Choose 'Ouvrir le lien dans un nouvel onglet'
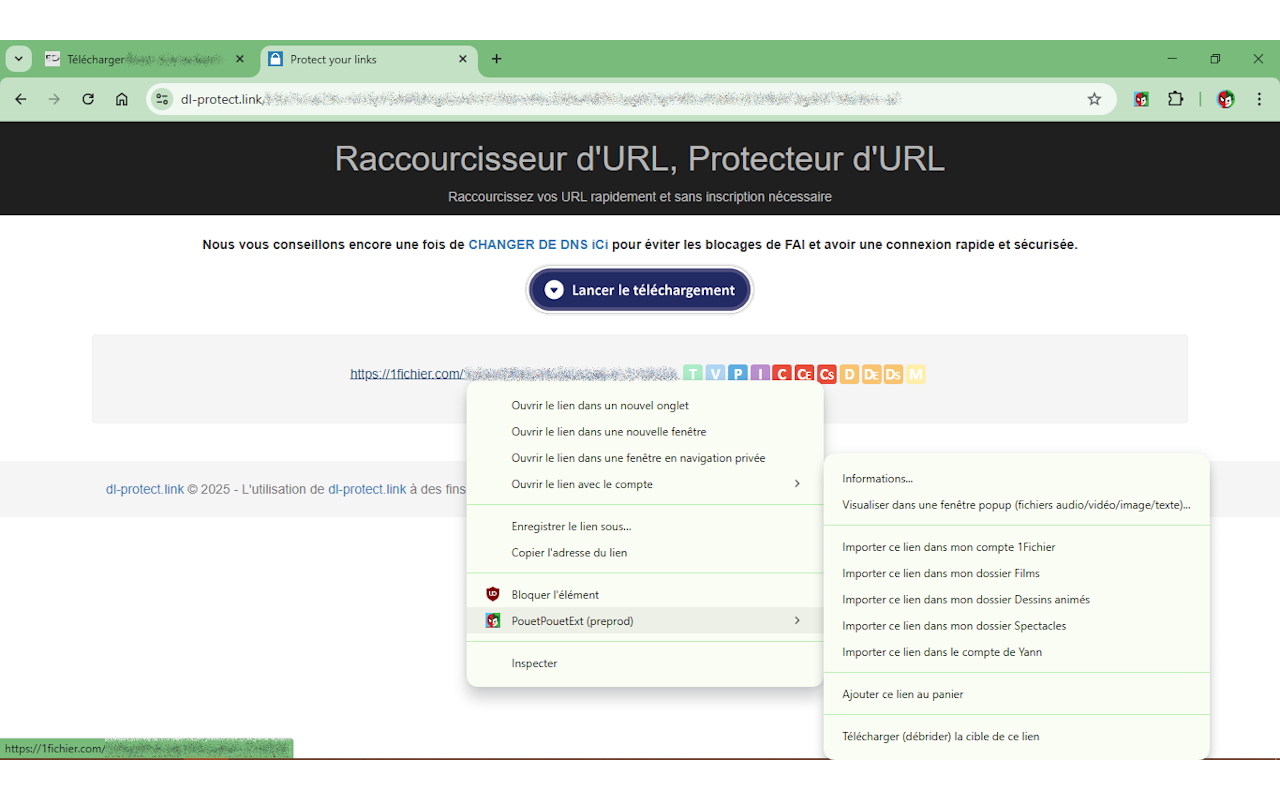This screenshot has width=1280, height=800. click(x=645, y=406)
